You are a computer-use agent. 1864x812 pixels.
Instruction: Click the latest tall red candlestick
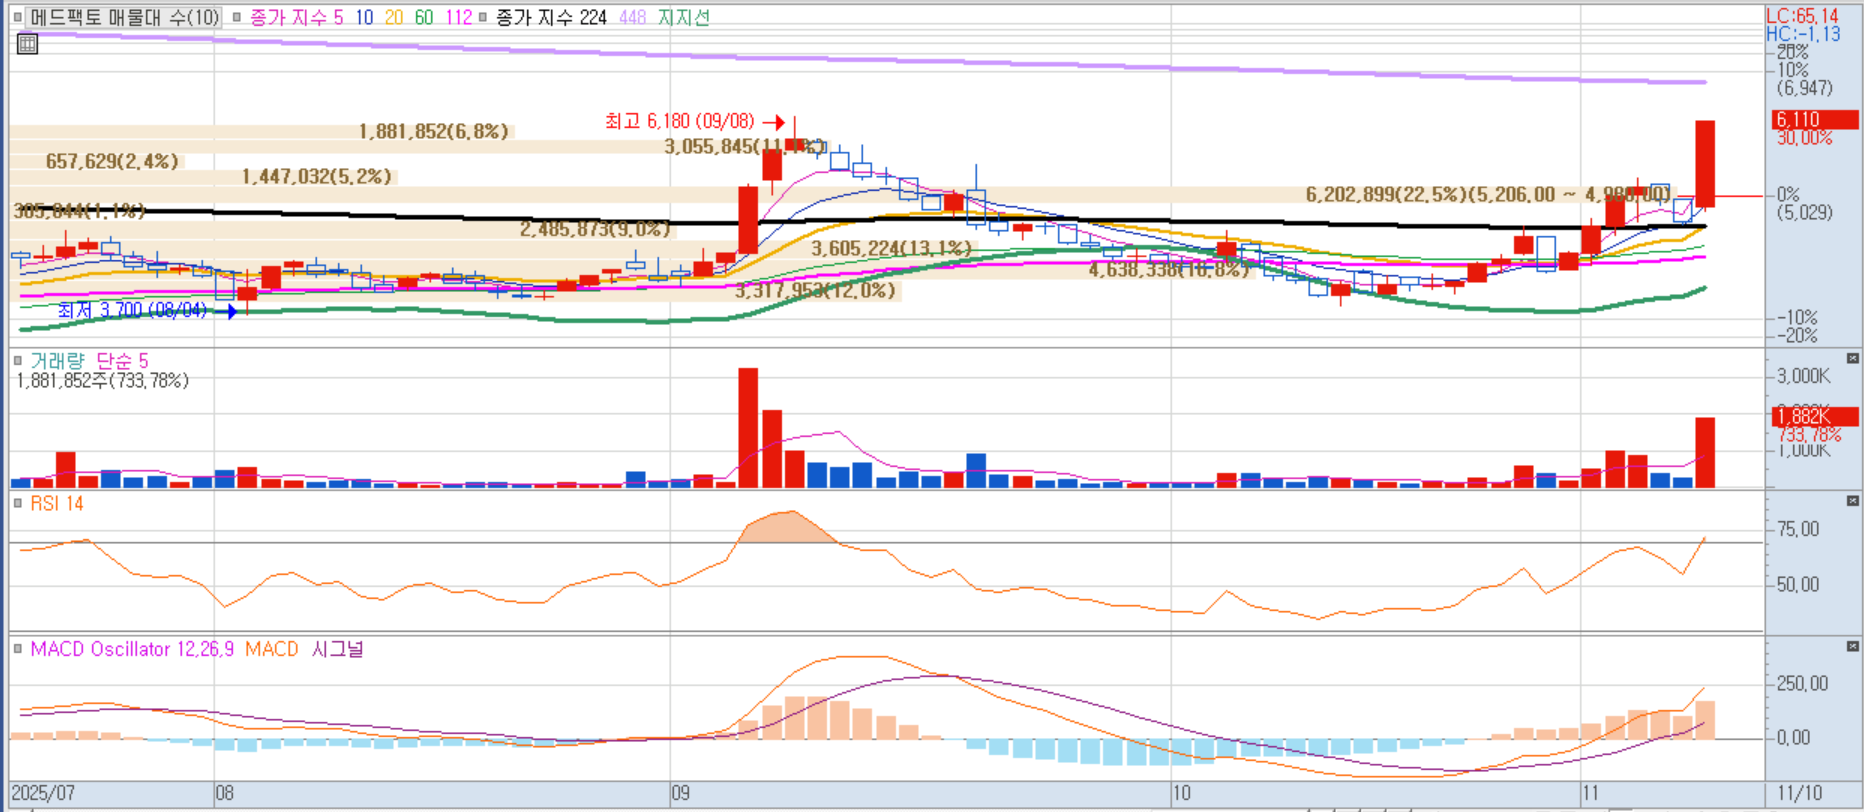tap(1705, 164)
